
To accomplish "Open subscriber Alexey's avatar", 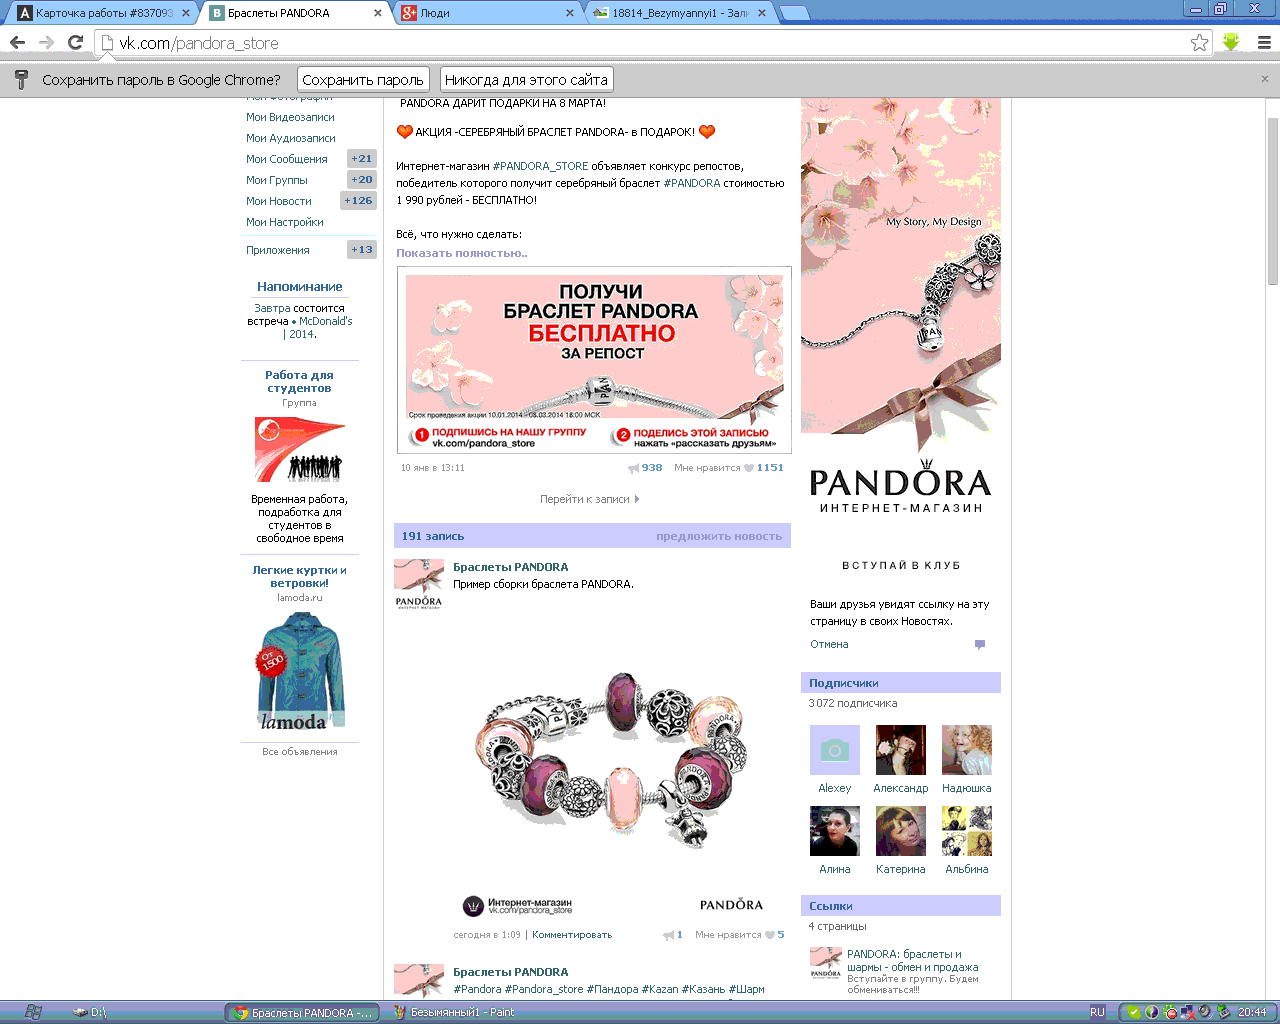I will point(835,750).
